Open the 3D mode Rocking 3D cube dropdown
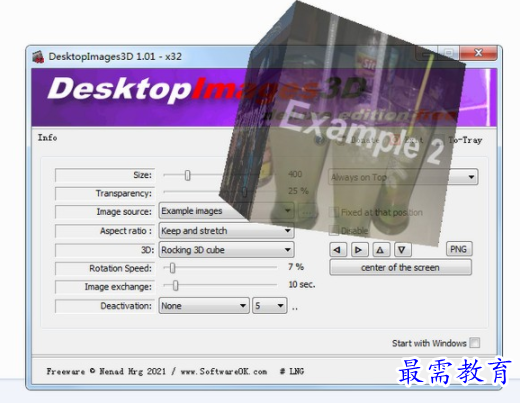520x403 pixels. [226, 250]
